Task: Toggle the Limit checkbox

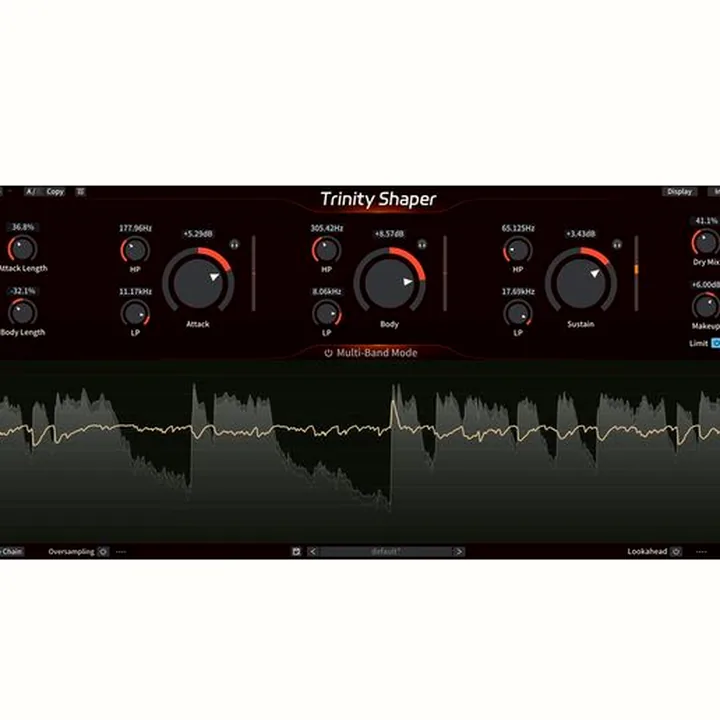Action: (x=716, y=343)
